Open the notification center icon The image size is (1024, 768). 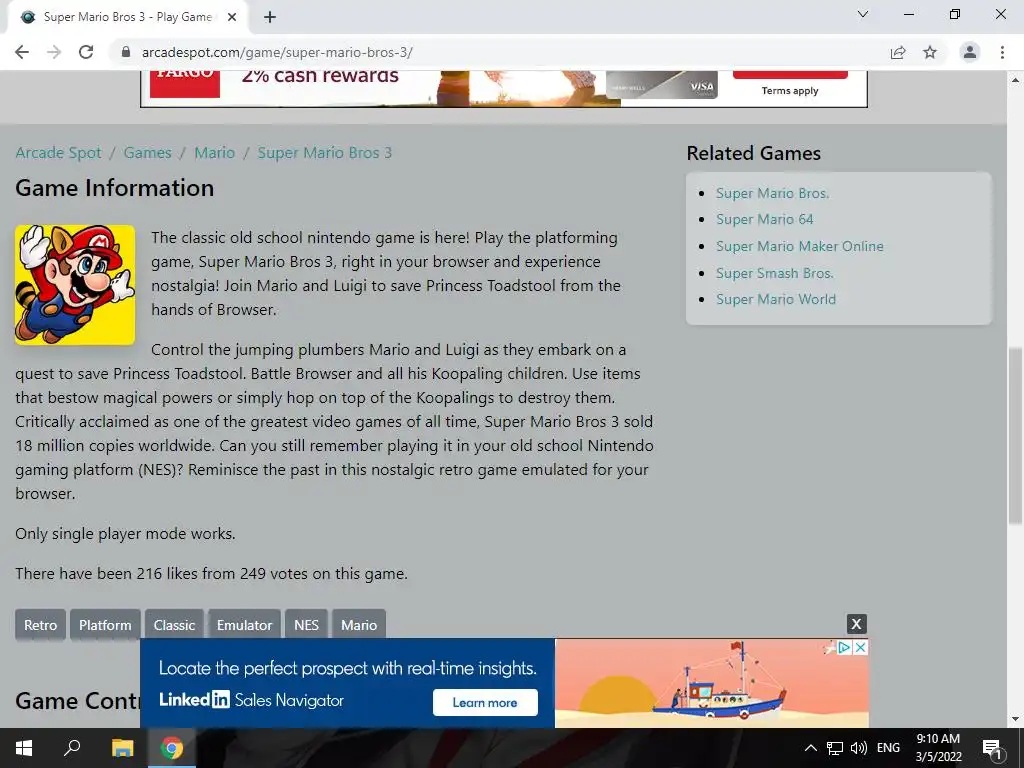pyautogui.click(x=992, y=748)
